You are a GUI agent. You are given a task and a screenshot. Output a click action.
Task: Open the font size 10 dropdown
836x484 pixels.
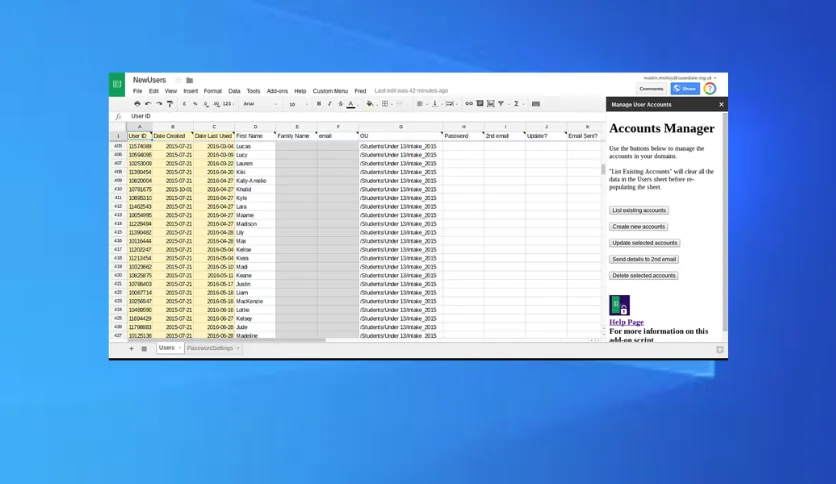(x=298, y=104)
